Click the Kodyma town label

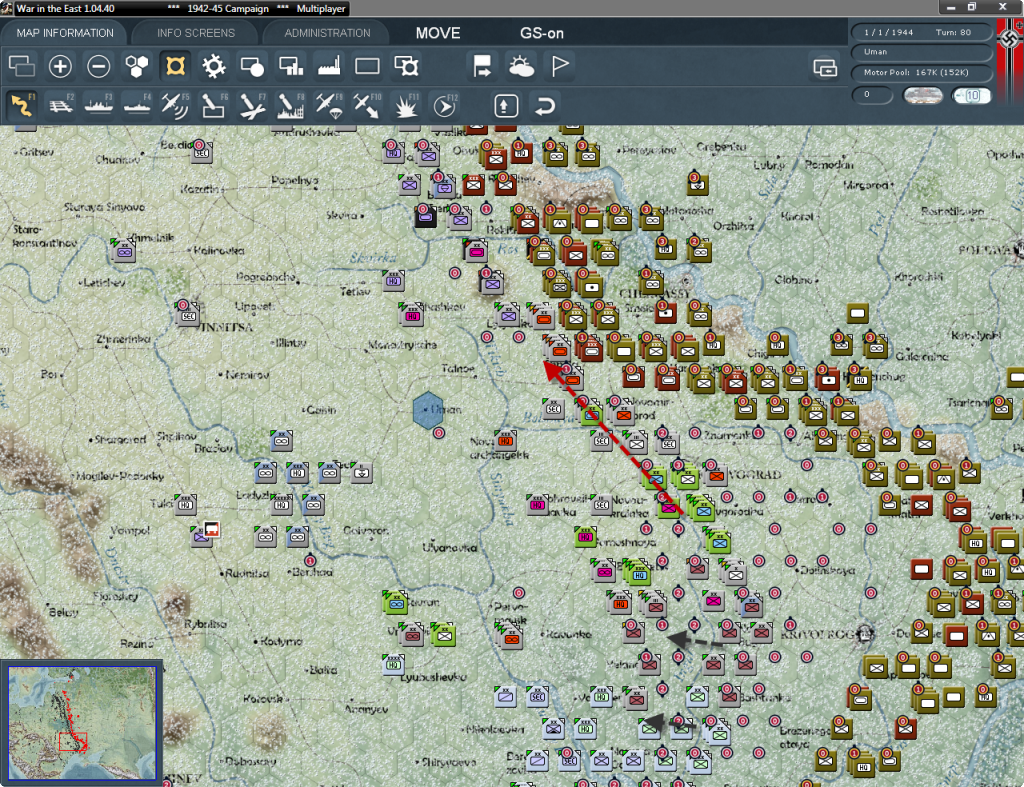tap(281, 641)
